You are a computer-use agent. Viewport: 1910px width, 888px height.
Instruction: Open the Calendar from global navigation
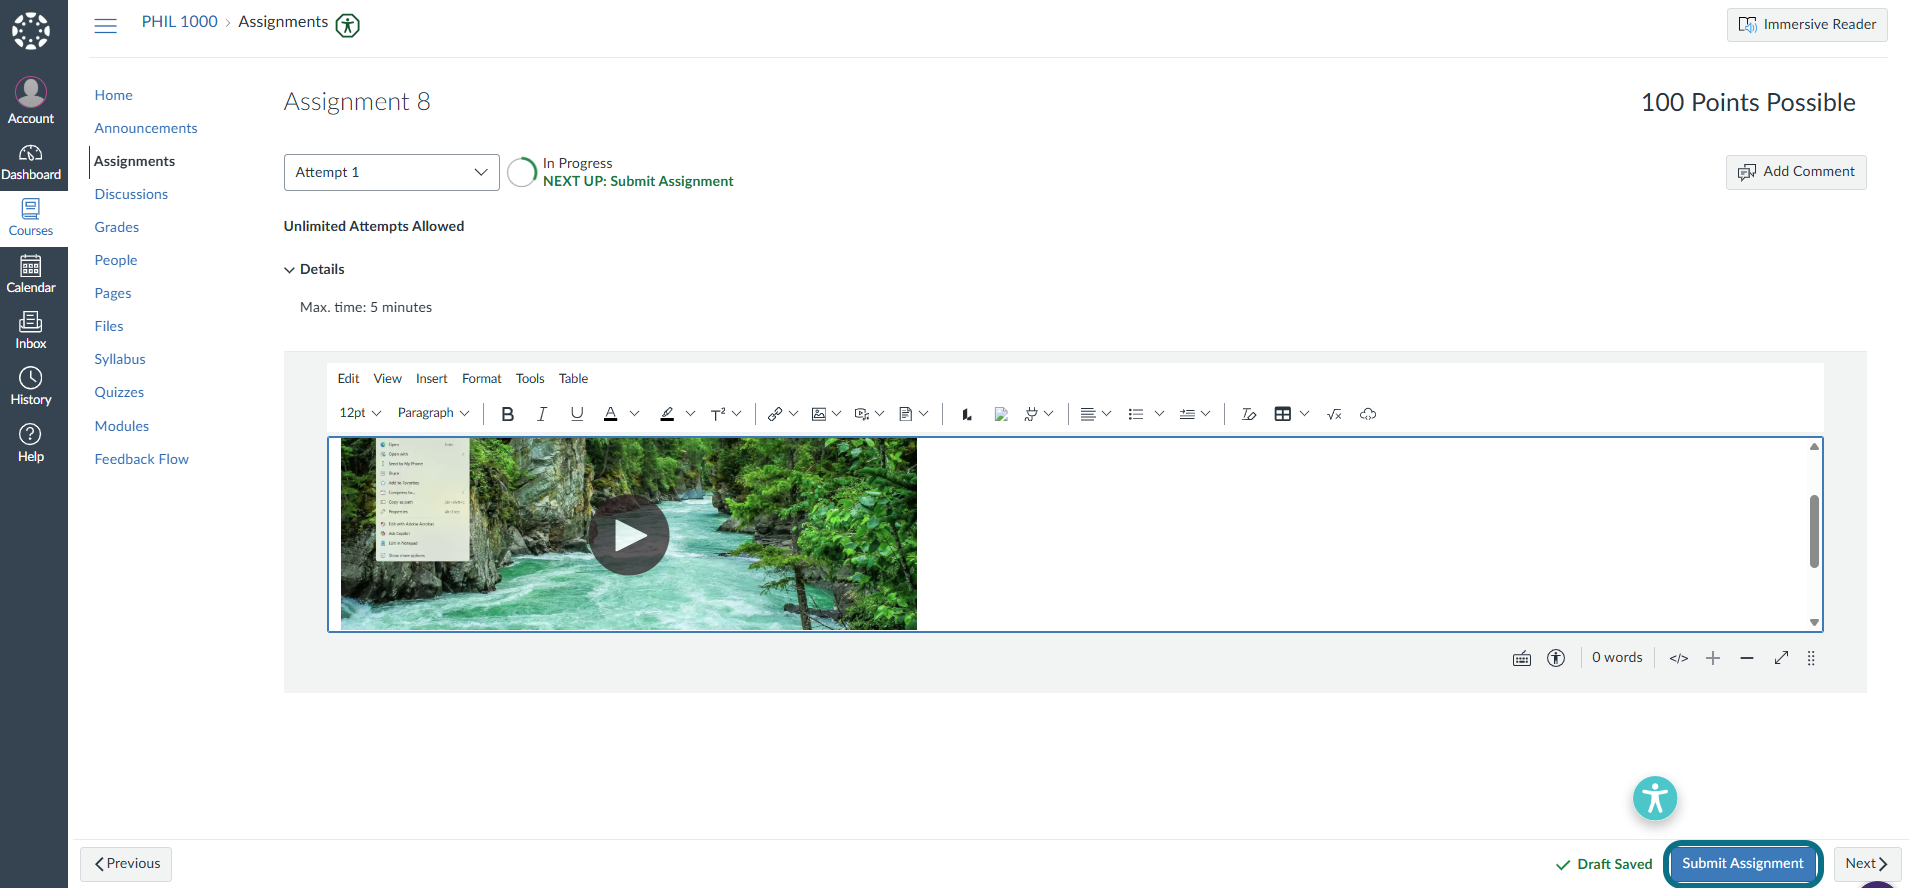(31, 274)
